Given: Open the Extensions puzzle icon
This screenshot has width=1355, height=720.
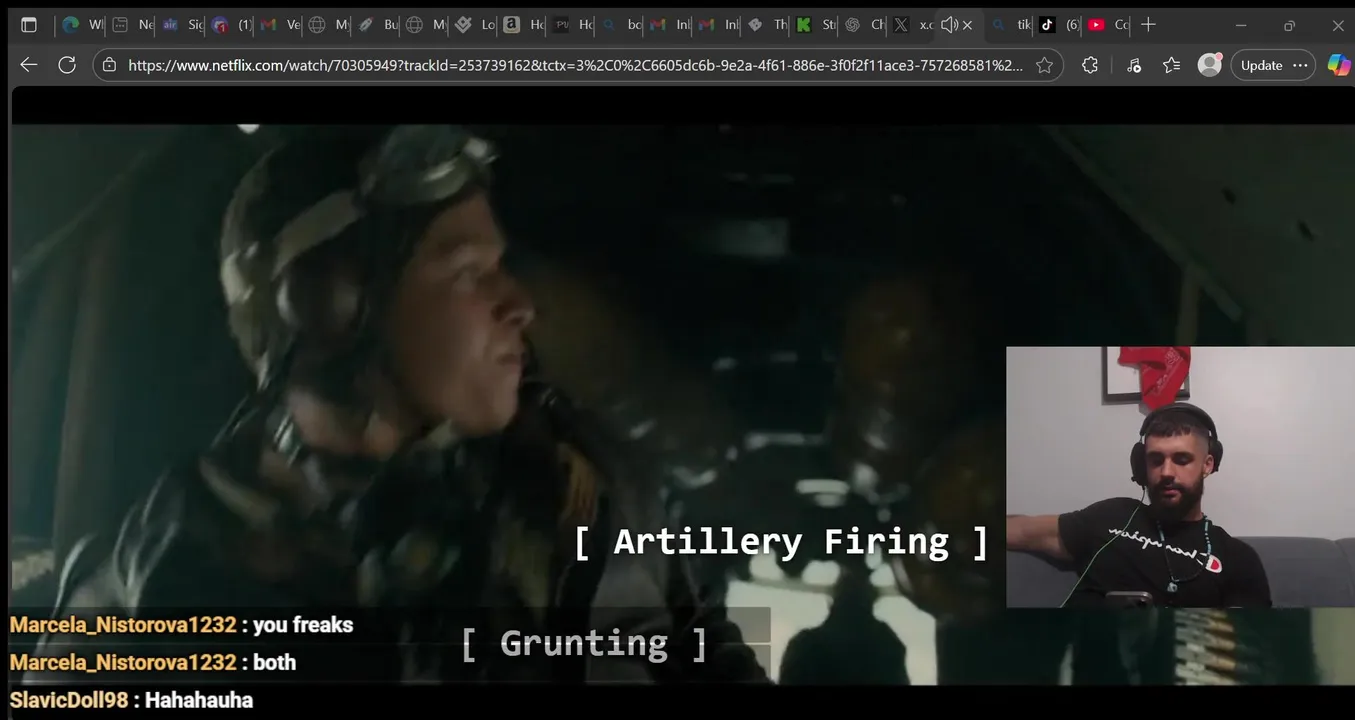Looking at the screenshot, I should [x=1090, y=65].
